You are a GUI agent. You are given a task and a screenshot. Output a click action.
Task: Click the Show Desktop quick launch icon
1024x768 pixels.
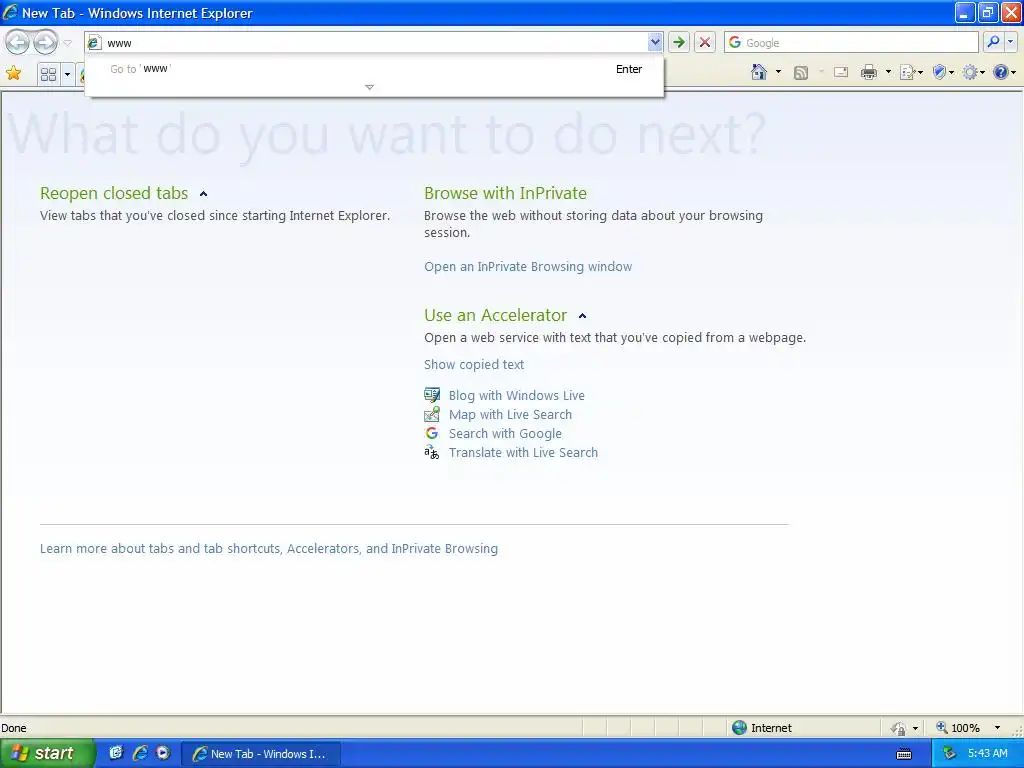tap(116, 753)
